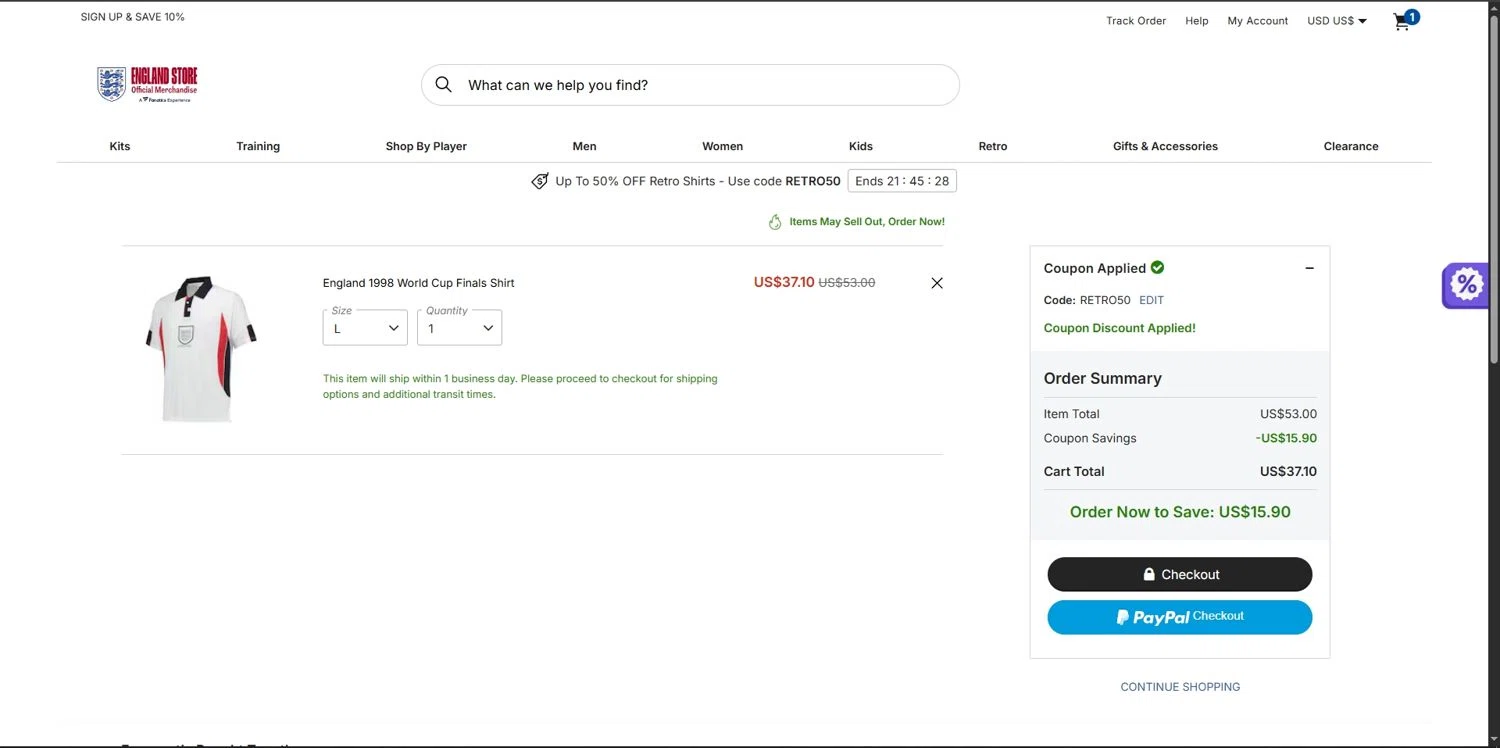Open My Account link
The width and height of the screenshot is (1500, 748).
1258,21
